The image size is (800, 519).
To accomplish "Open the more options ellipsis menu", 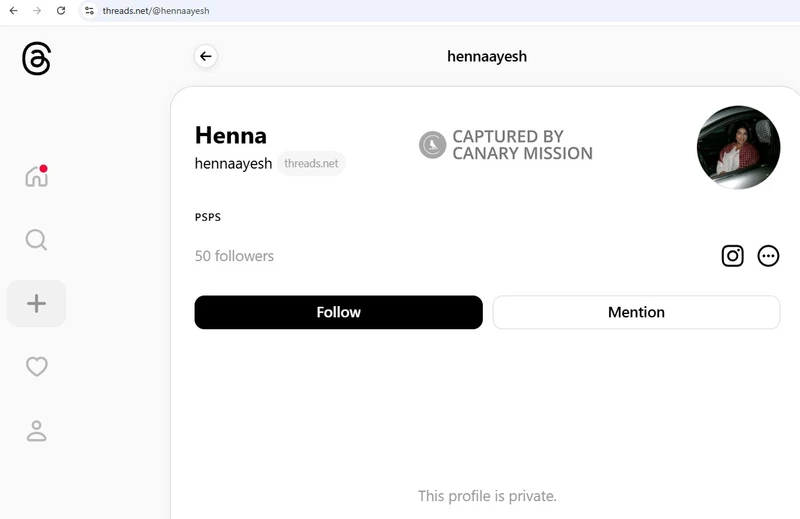I will tap(768, 256).
